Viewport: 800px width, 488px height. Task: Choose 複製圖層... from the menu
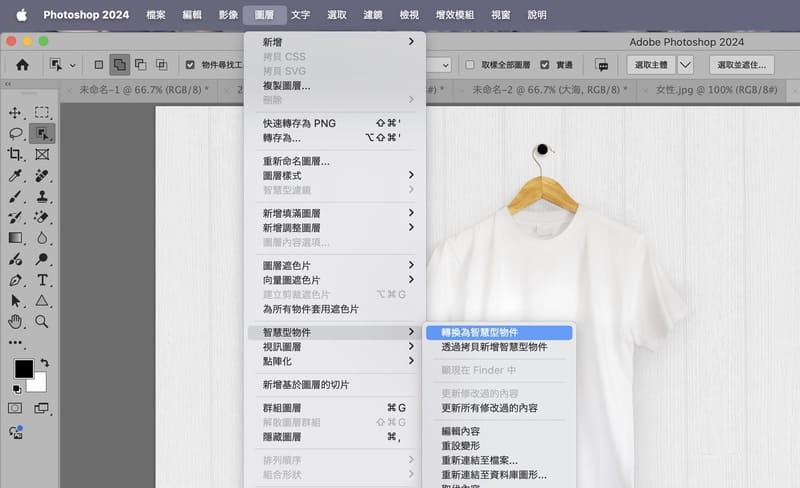coord(337,86)
